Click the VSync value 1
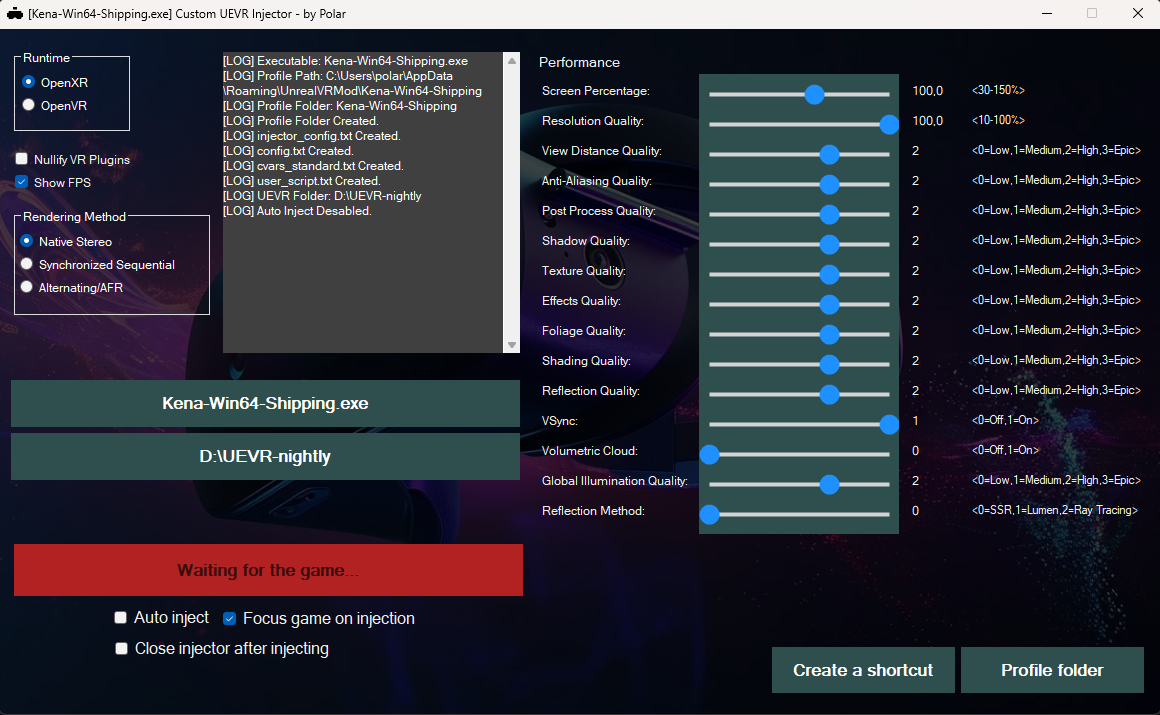Image resolution: width=1160 pixels, height=715 pixels. click(915, 420)
